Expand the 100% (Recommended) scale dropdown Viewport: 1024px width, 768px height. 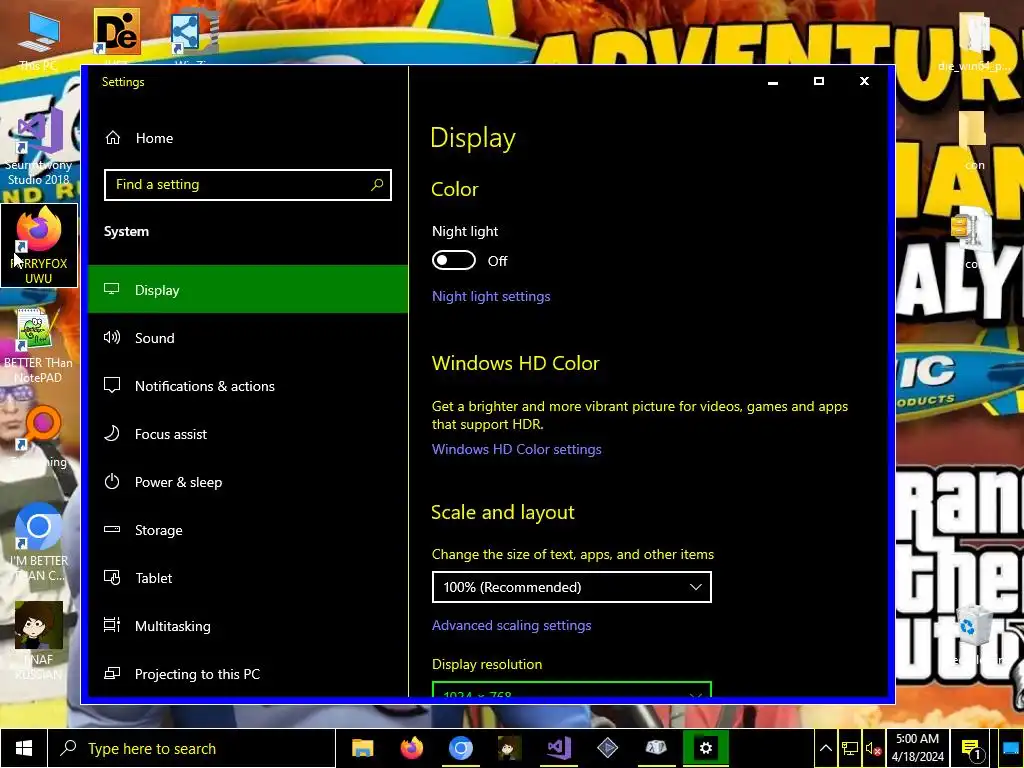click(x=571, y=587)
